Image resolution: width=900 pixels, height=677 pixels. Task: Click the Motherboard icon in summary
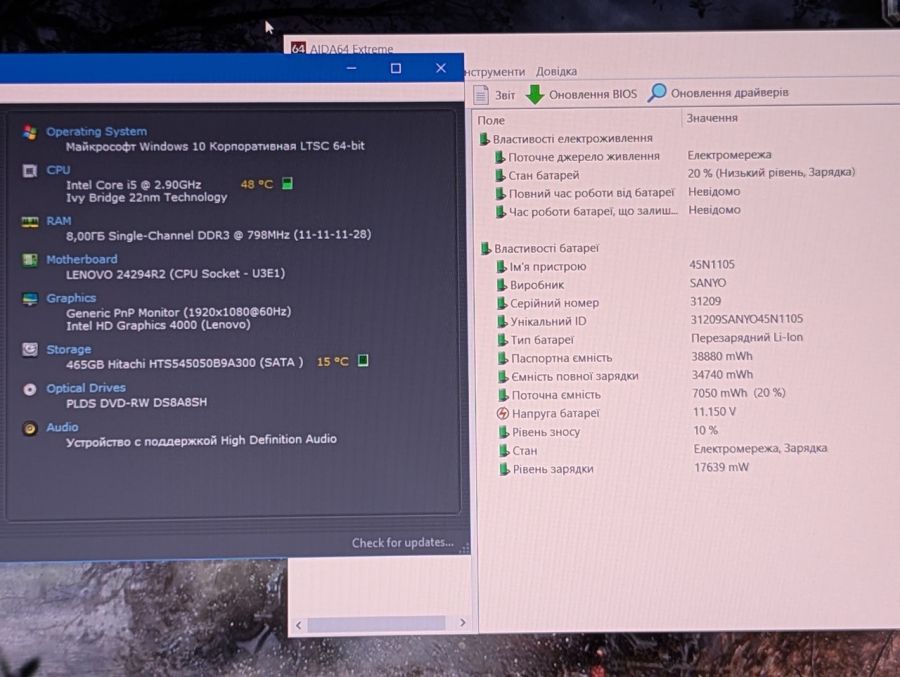point(30,260)
